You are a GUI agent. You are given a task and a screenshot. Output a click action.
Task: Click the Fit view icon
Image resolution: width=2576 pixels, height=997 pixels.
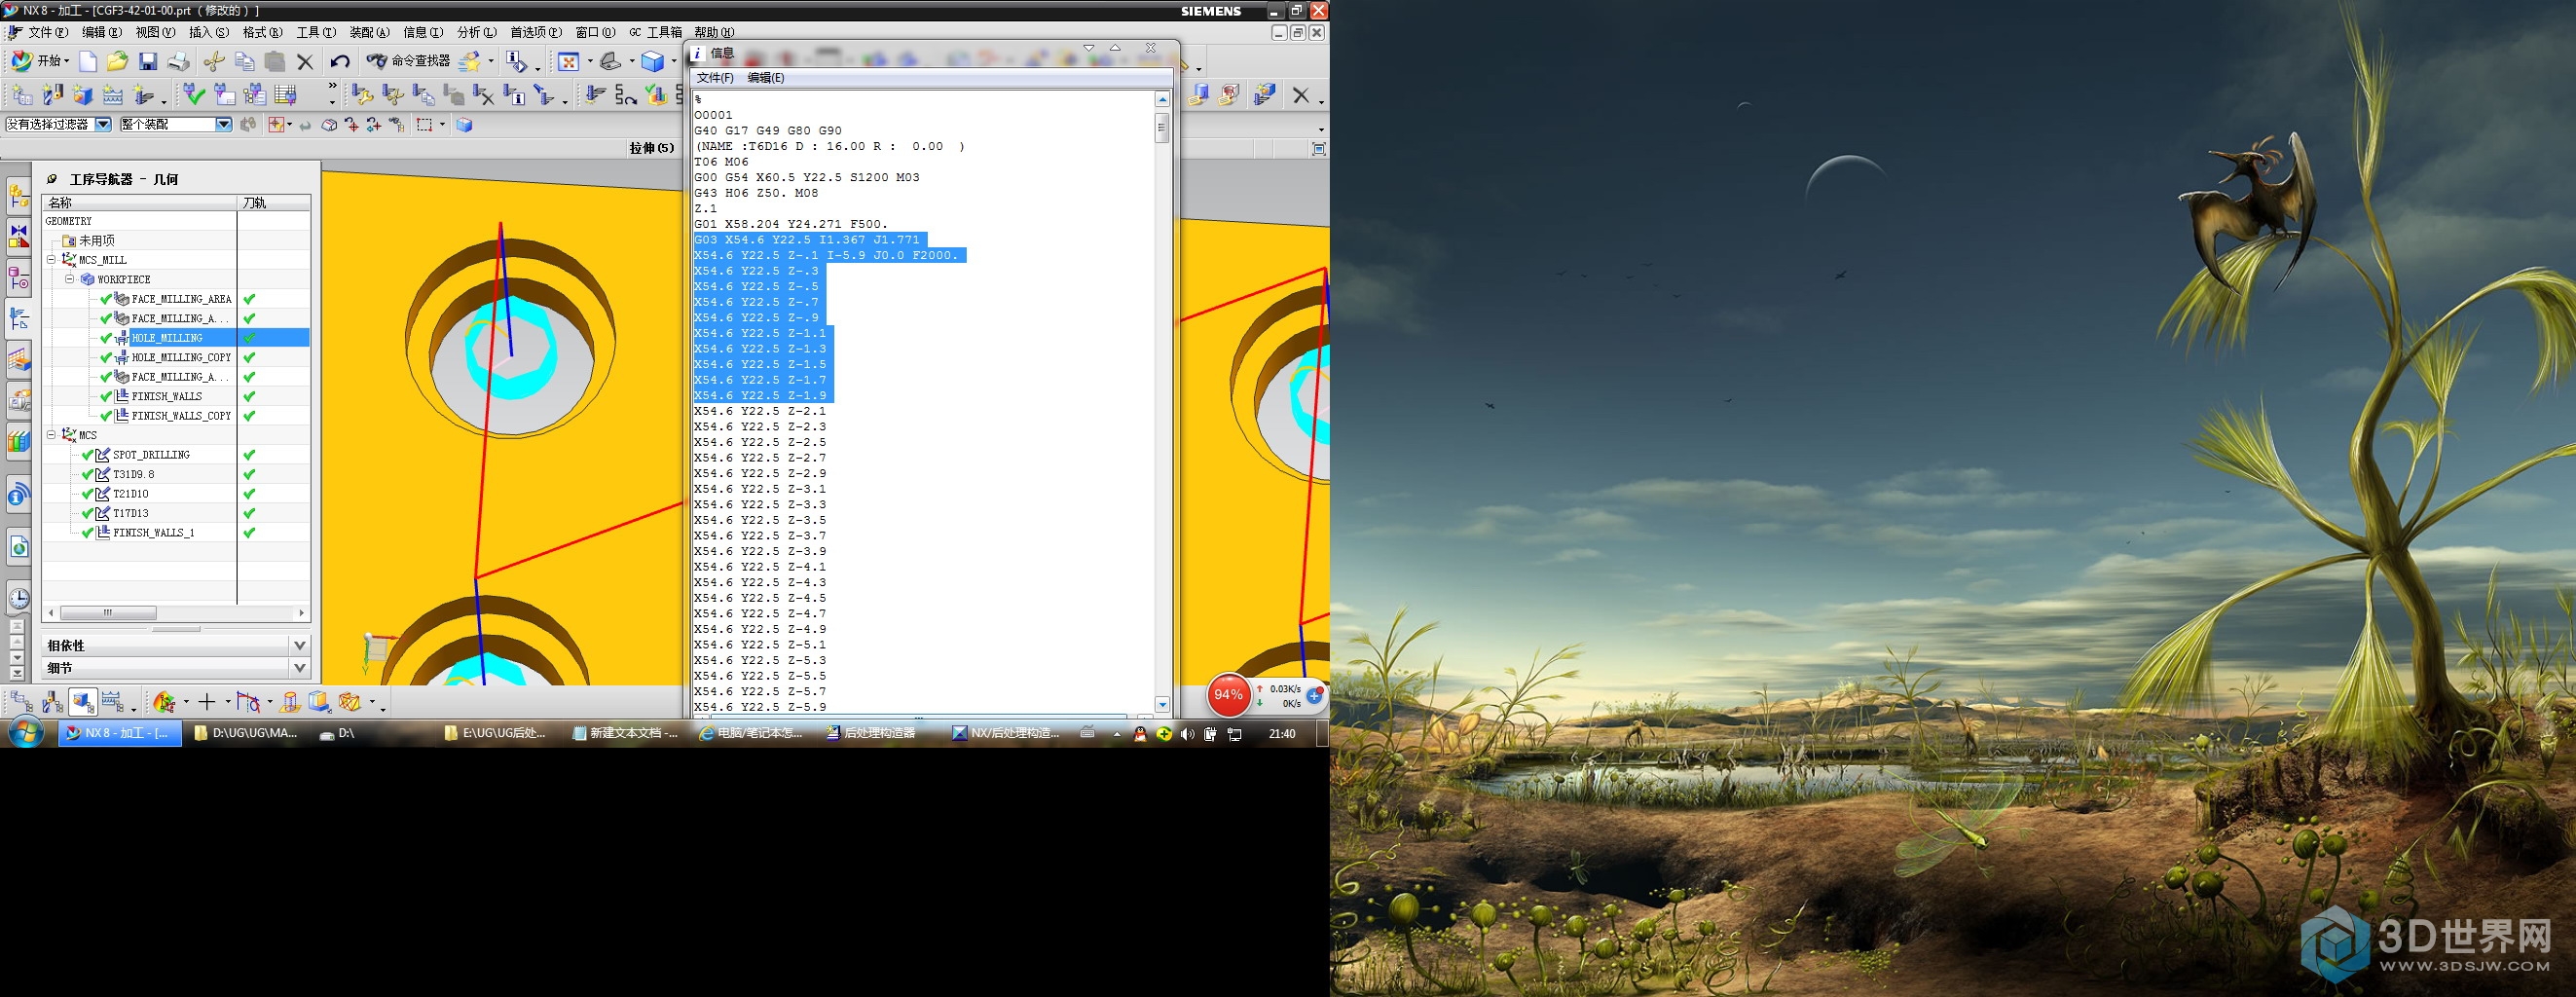pyautogui.click(x=568, y=62)
